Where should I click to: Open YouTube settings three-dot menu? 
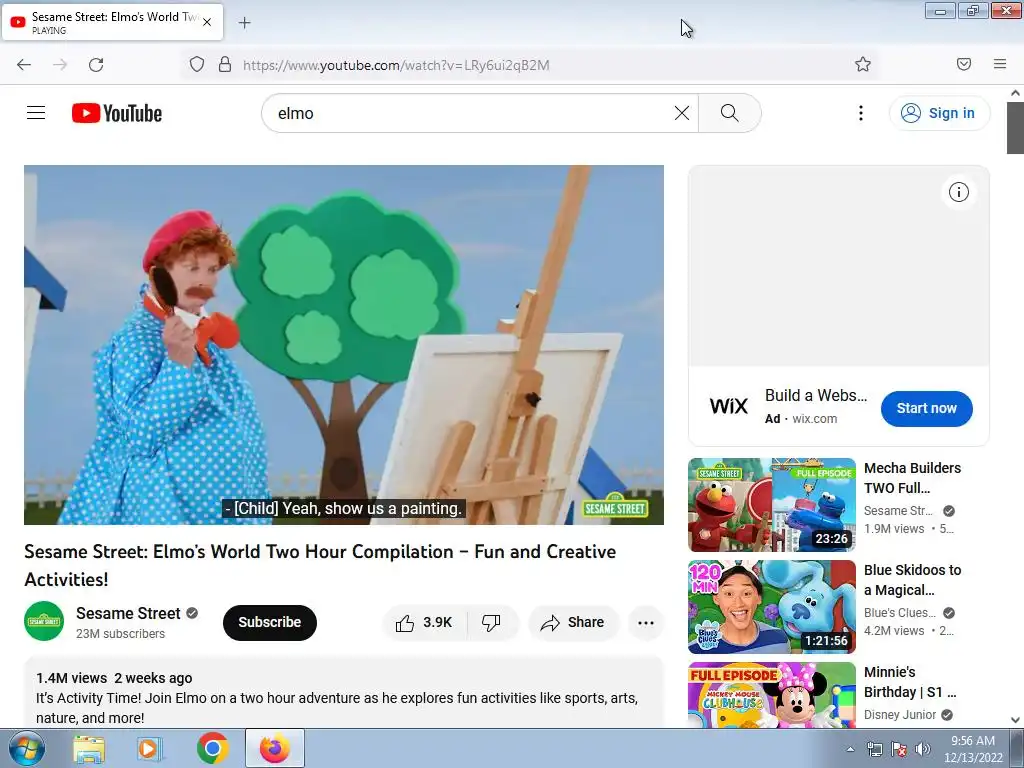(x=861, y=113)
